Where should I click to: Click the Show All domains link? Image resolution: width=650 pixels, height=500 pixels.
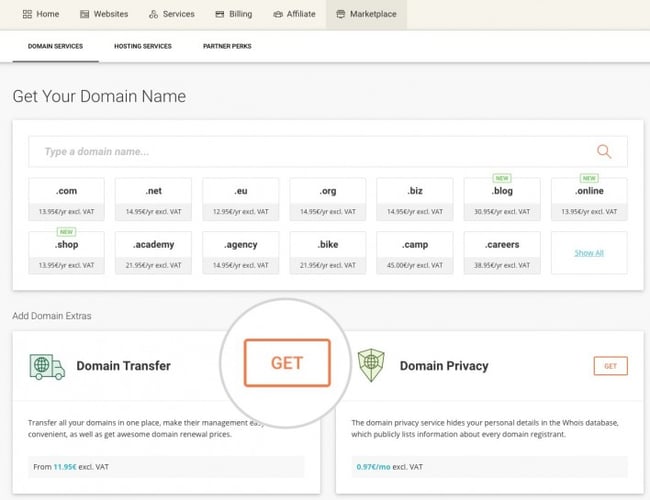coord(589,253)
